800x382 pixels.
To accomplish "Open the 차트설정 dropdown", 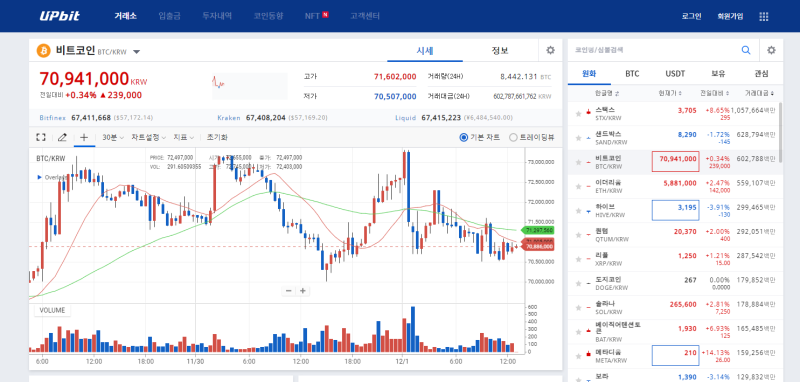I will (x=148, y=137).
